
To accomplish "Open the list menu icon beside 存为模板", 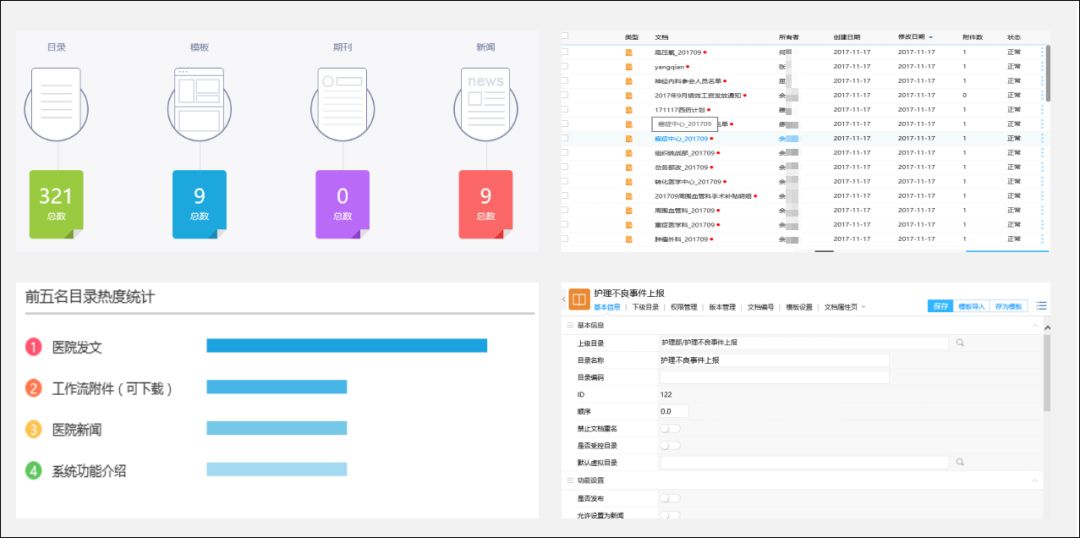I will tap(1041, 306).
